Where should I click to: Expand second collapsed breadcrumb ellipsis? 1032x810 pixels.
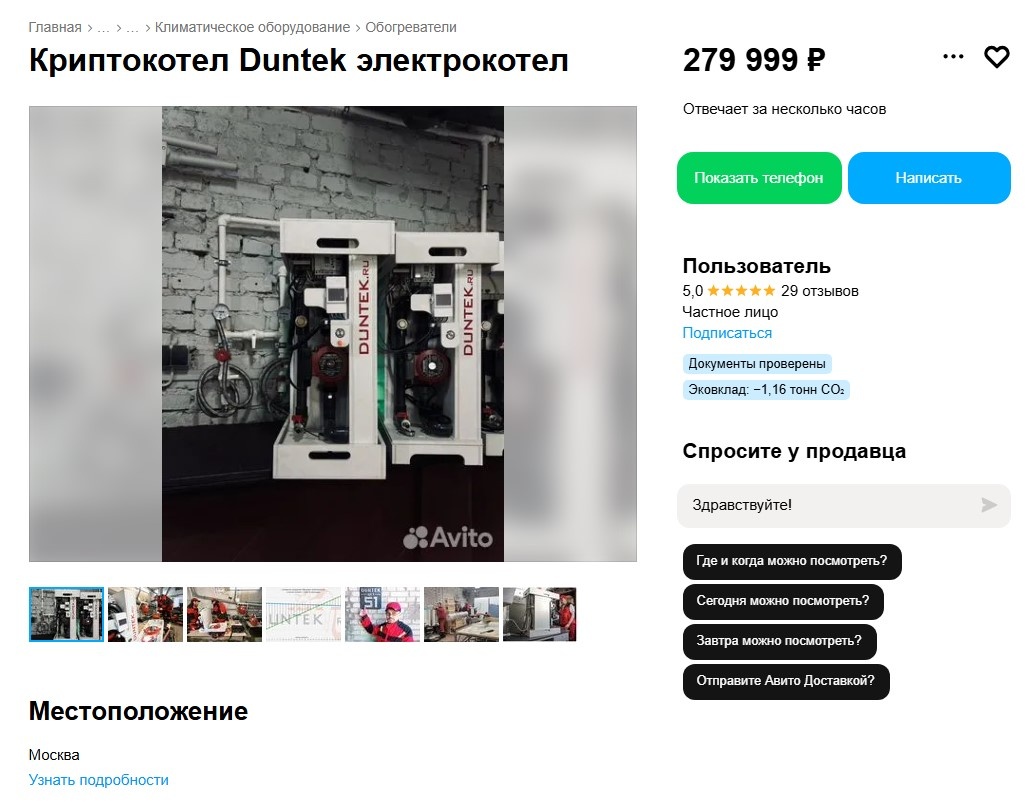click(x=132, y=28)
